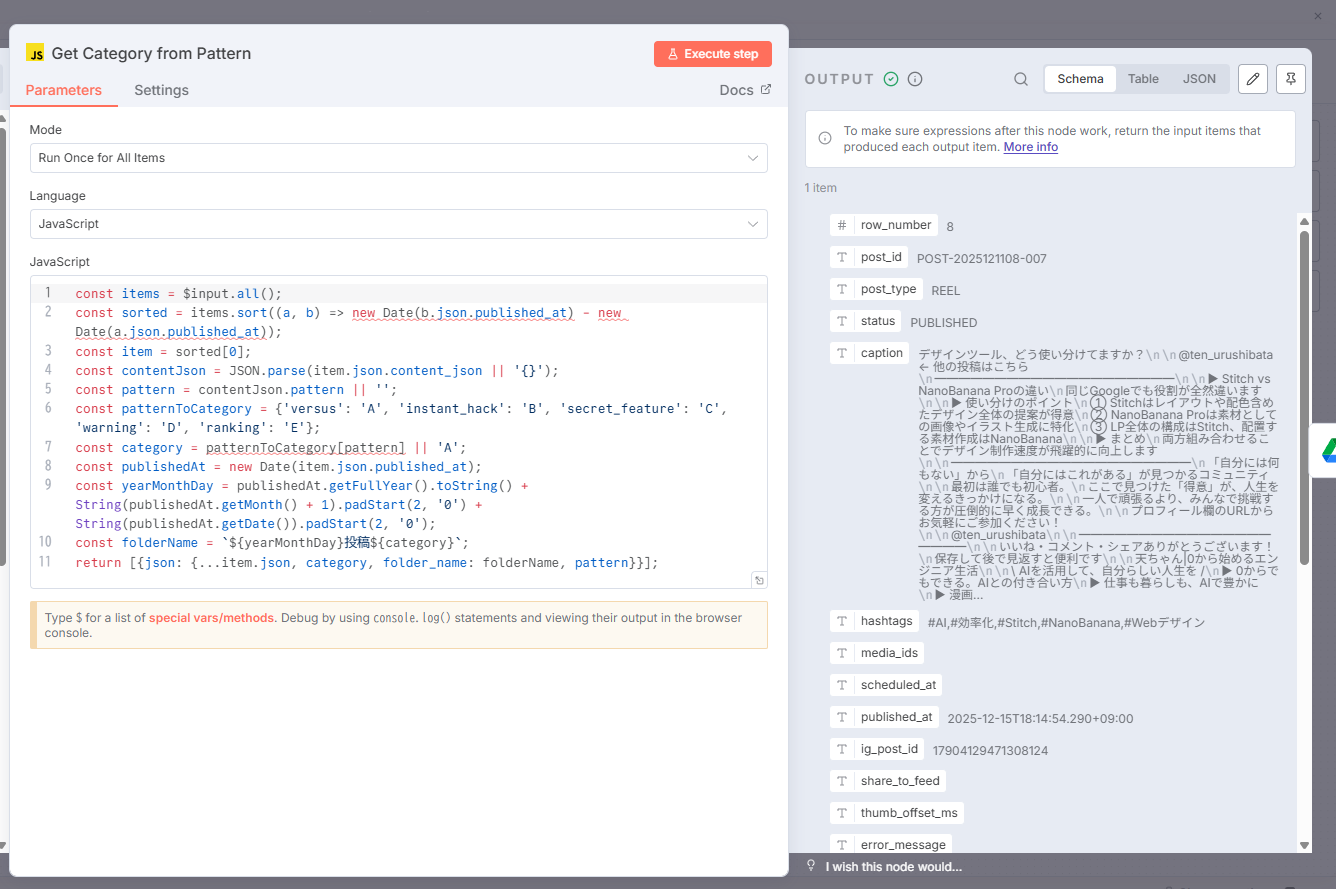Open the Mode dropdown

tap(398, 158)
